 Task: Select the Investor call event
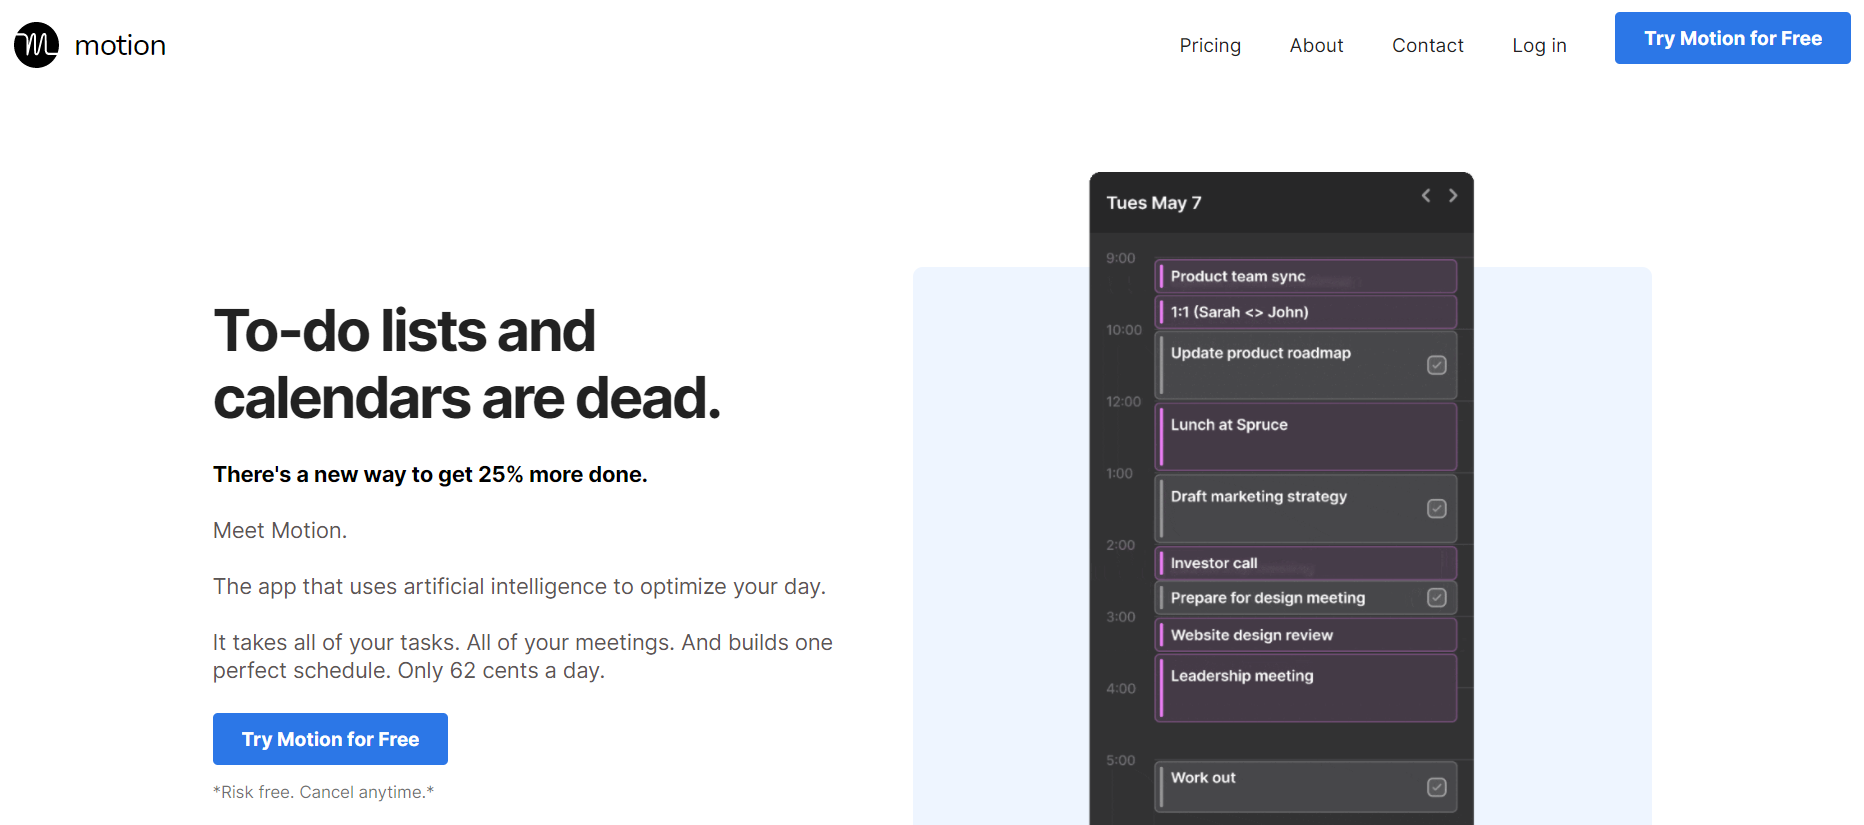pos(1306,563)
